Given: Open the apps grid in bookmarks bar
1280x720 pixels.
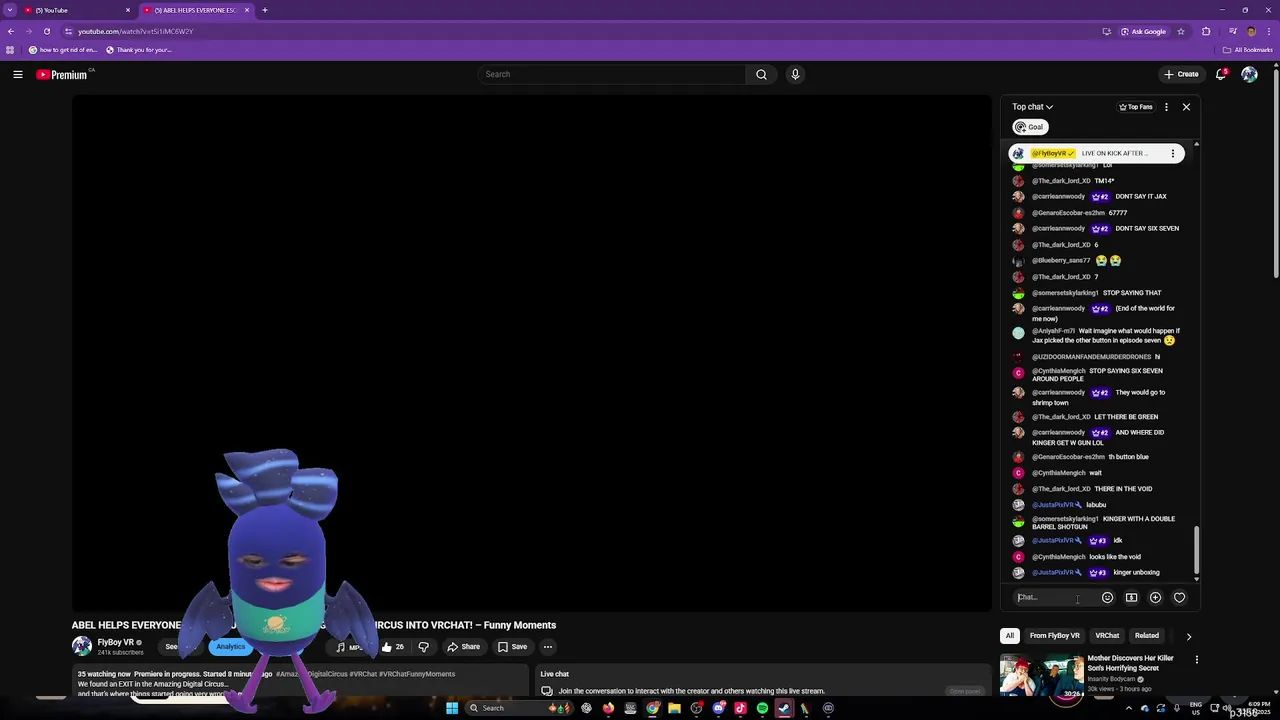Looking at the screenshot, I should pyautogui.click(x=10, y=50).
